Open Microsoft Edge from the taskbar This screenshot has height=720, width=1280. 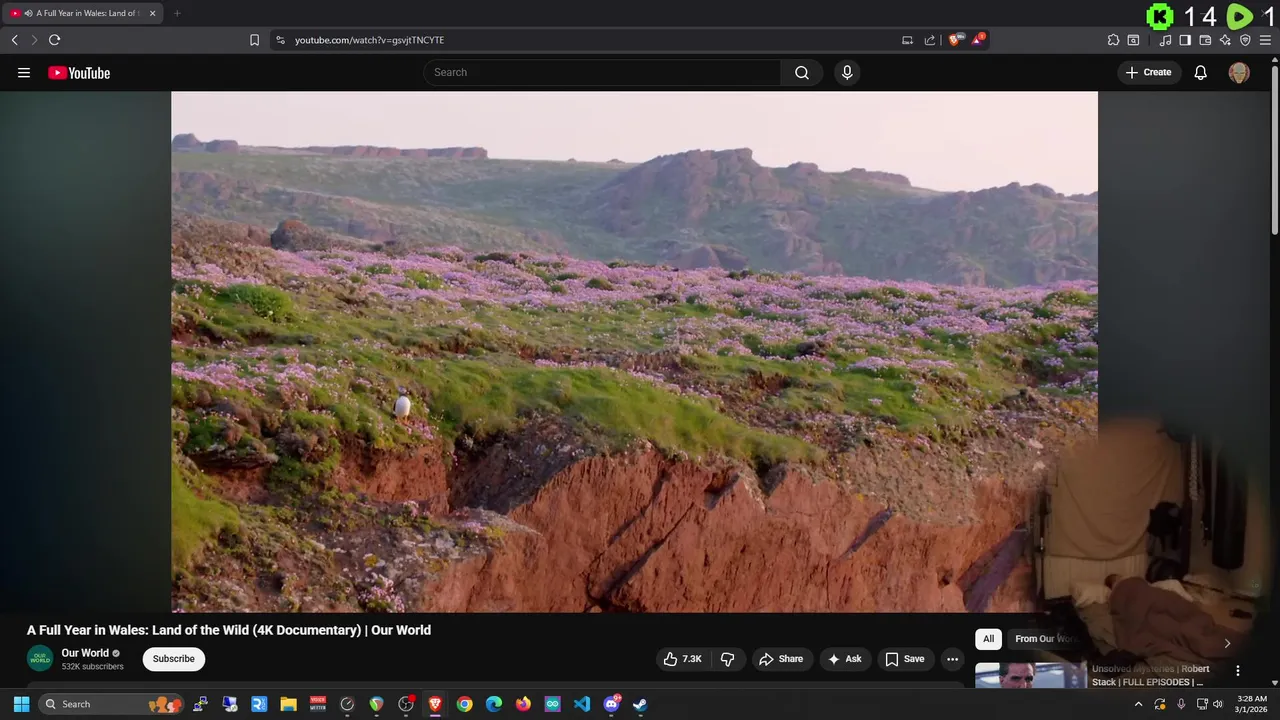(494, 704)
